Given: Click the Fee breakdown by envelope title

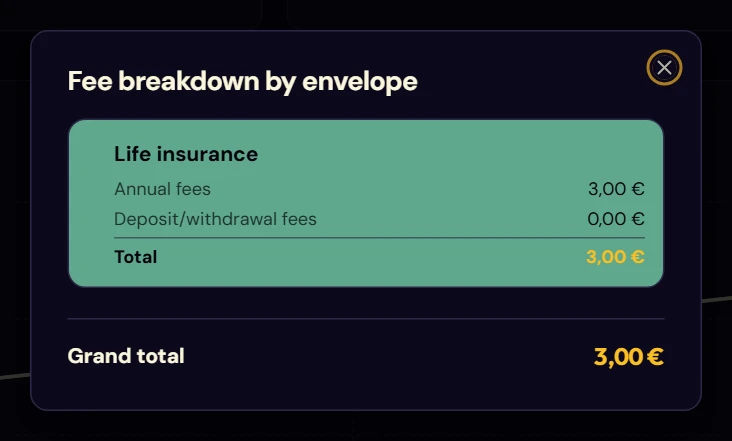Looking at the screenshot, I should (x=242, y=82).
